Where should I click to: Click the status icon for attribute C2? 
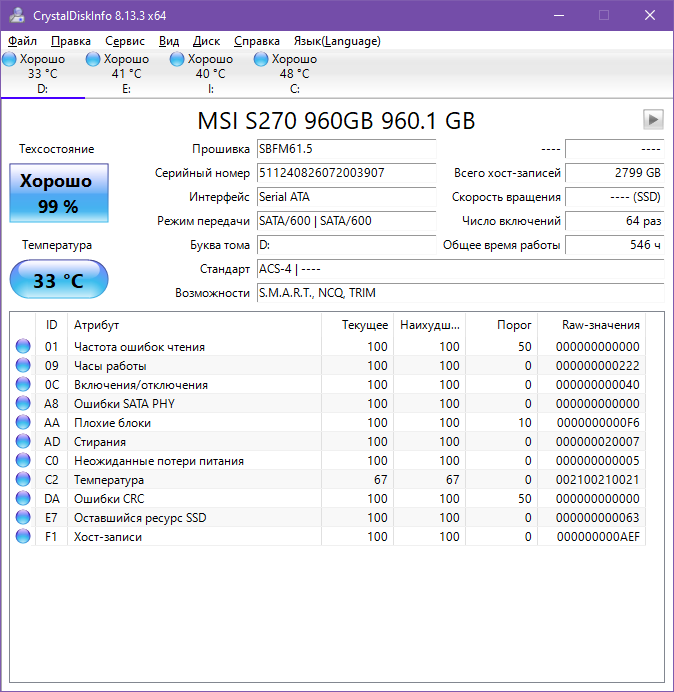(x=23, y=479)
